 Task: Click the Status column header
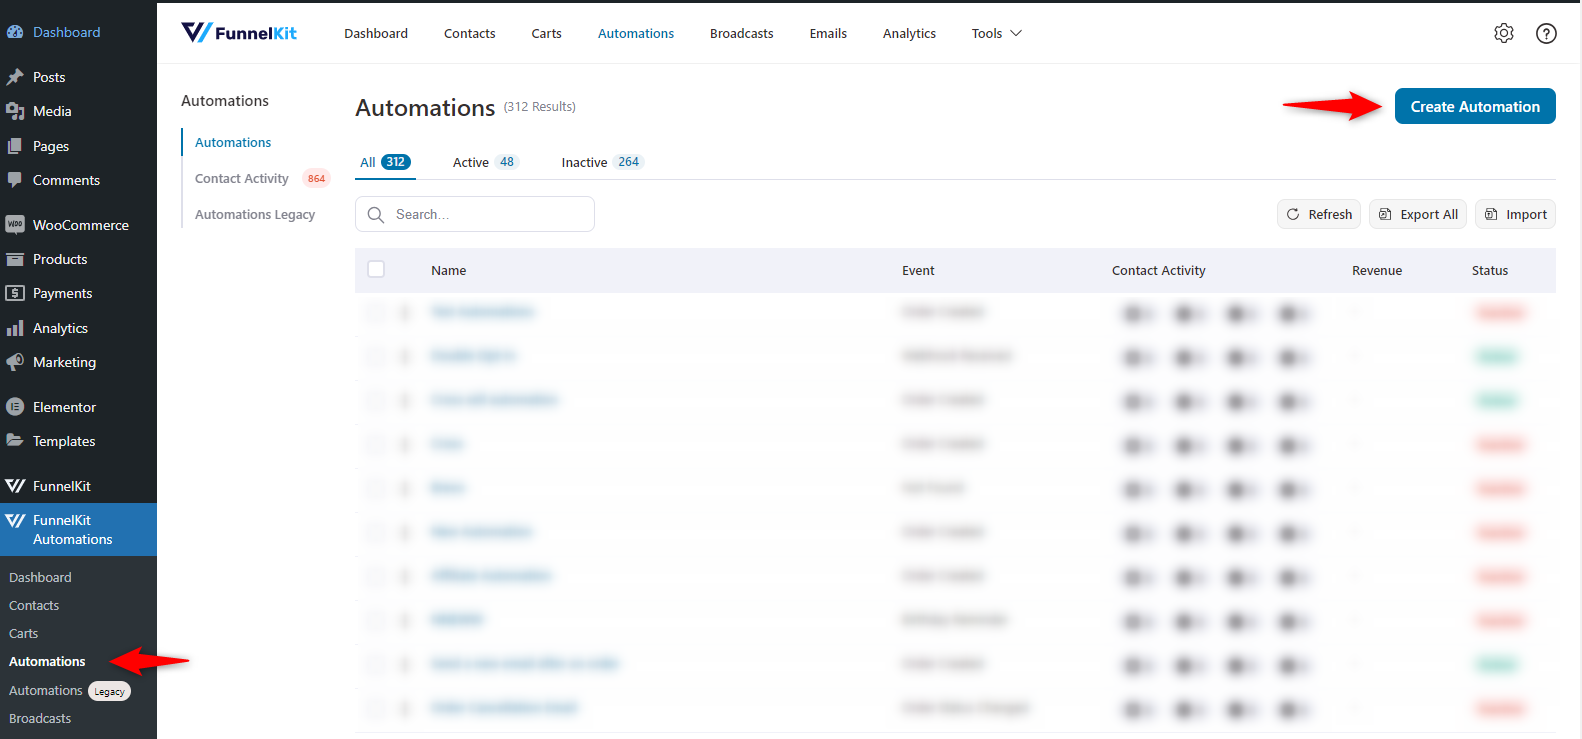(x=1490, y=270)
